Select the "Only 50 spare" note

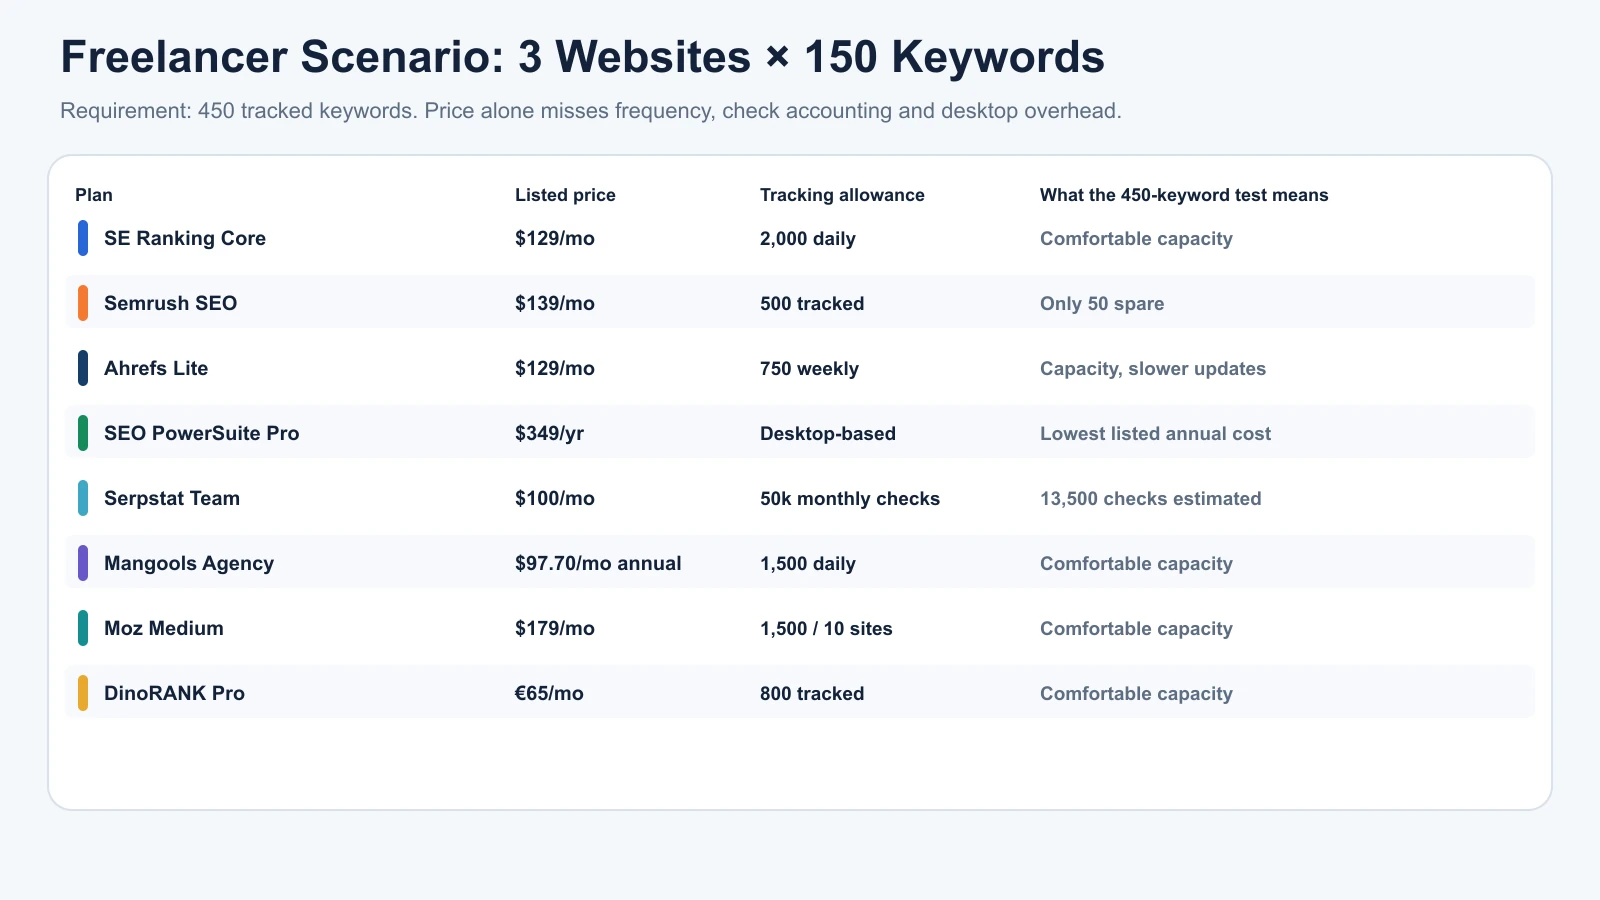pos(1102,304)
